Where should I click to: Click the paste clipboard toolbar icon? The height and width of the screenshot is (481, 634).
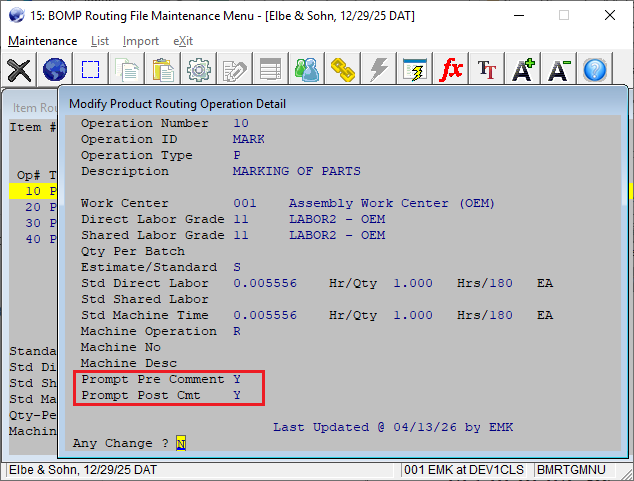(163, 70)
